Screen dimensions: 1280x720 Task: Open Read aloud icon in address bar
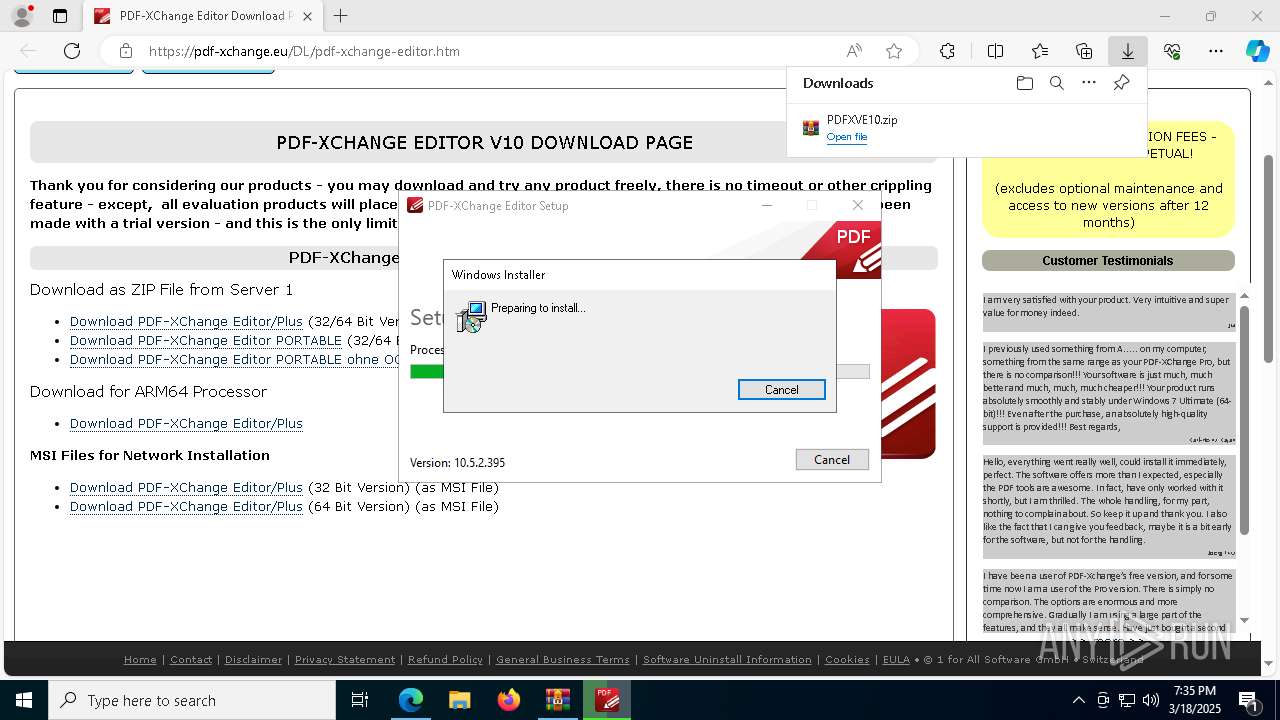pos(854,51)
